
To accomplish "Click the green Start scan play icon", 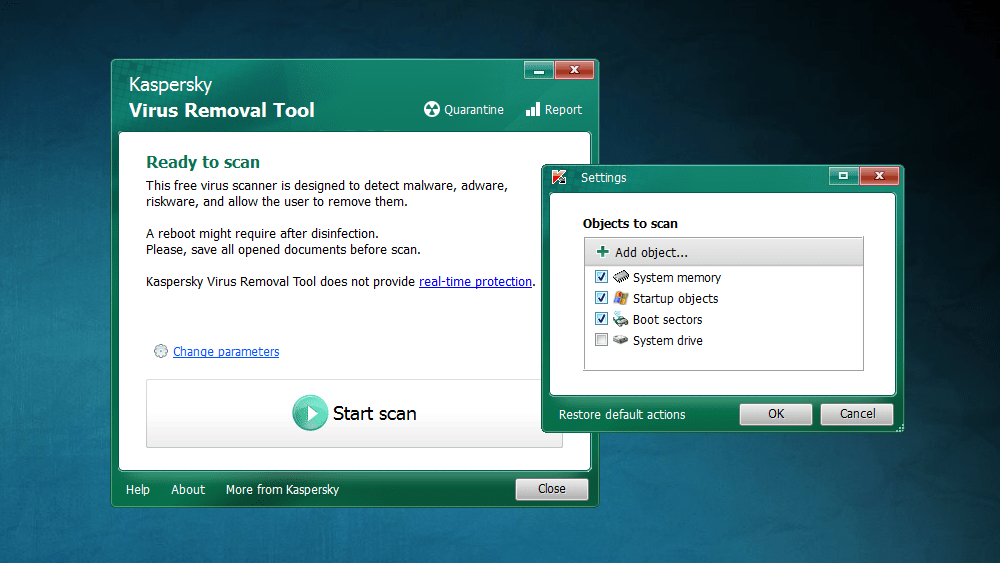I will click(x=310, y=413).
